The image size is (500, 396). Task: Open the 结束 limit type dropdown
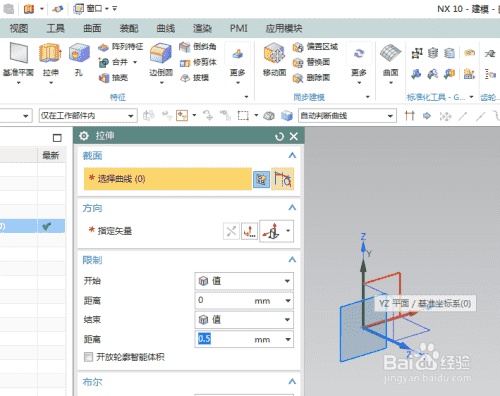244,320
